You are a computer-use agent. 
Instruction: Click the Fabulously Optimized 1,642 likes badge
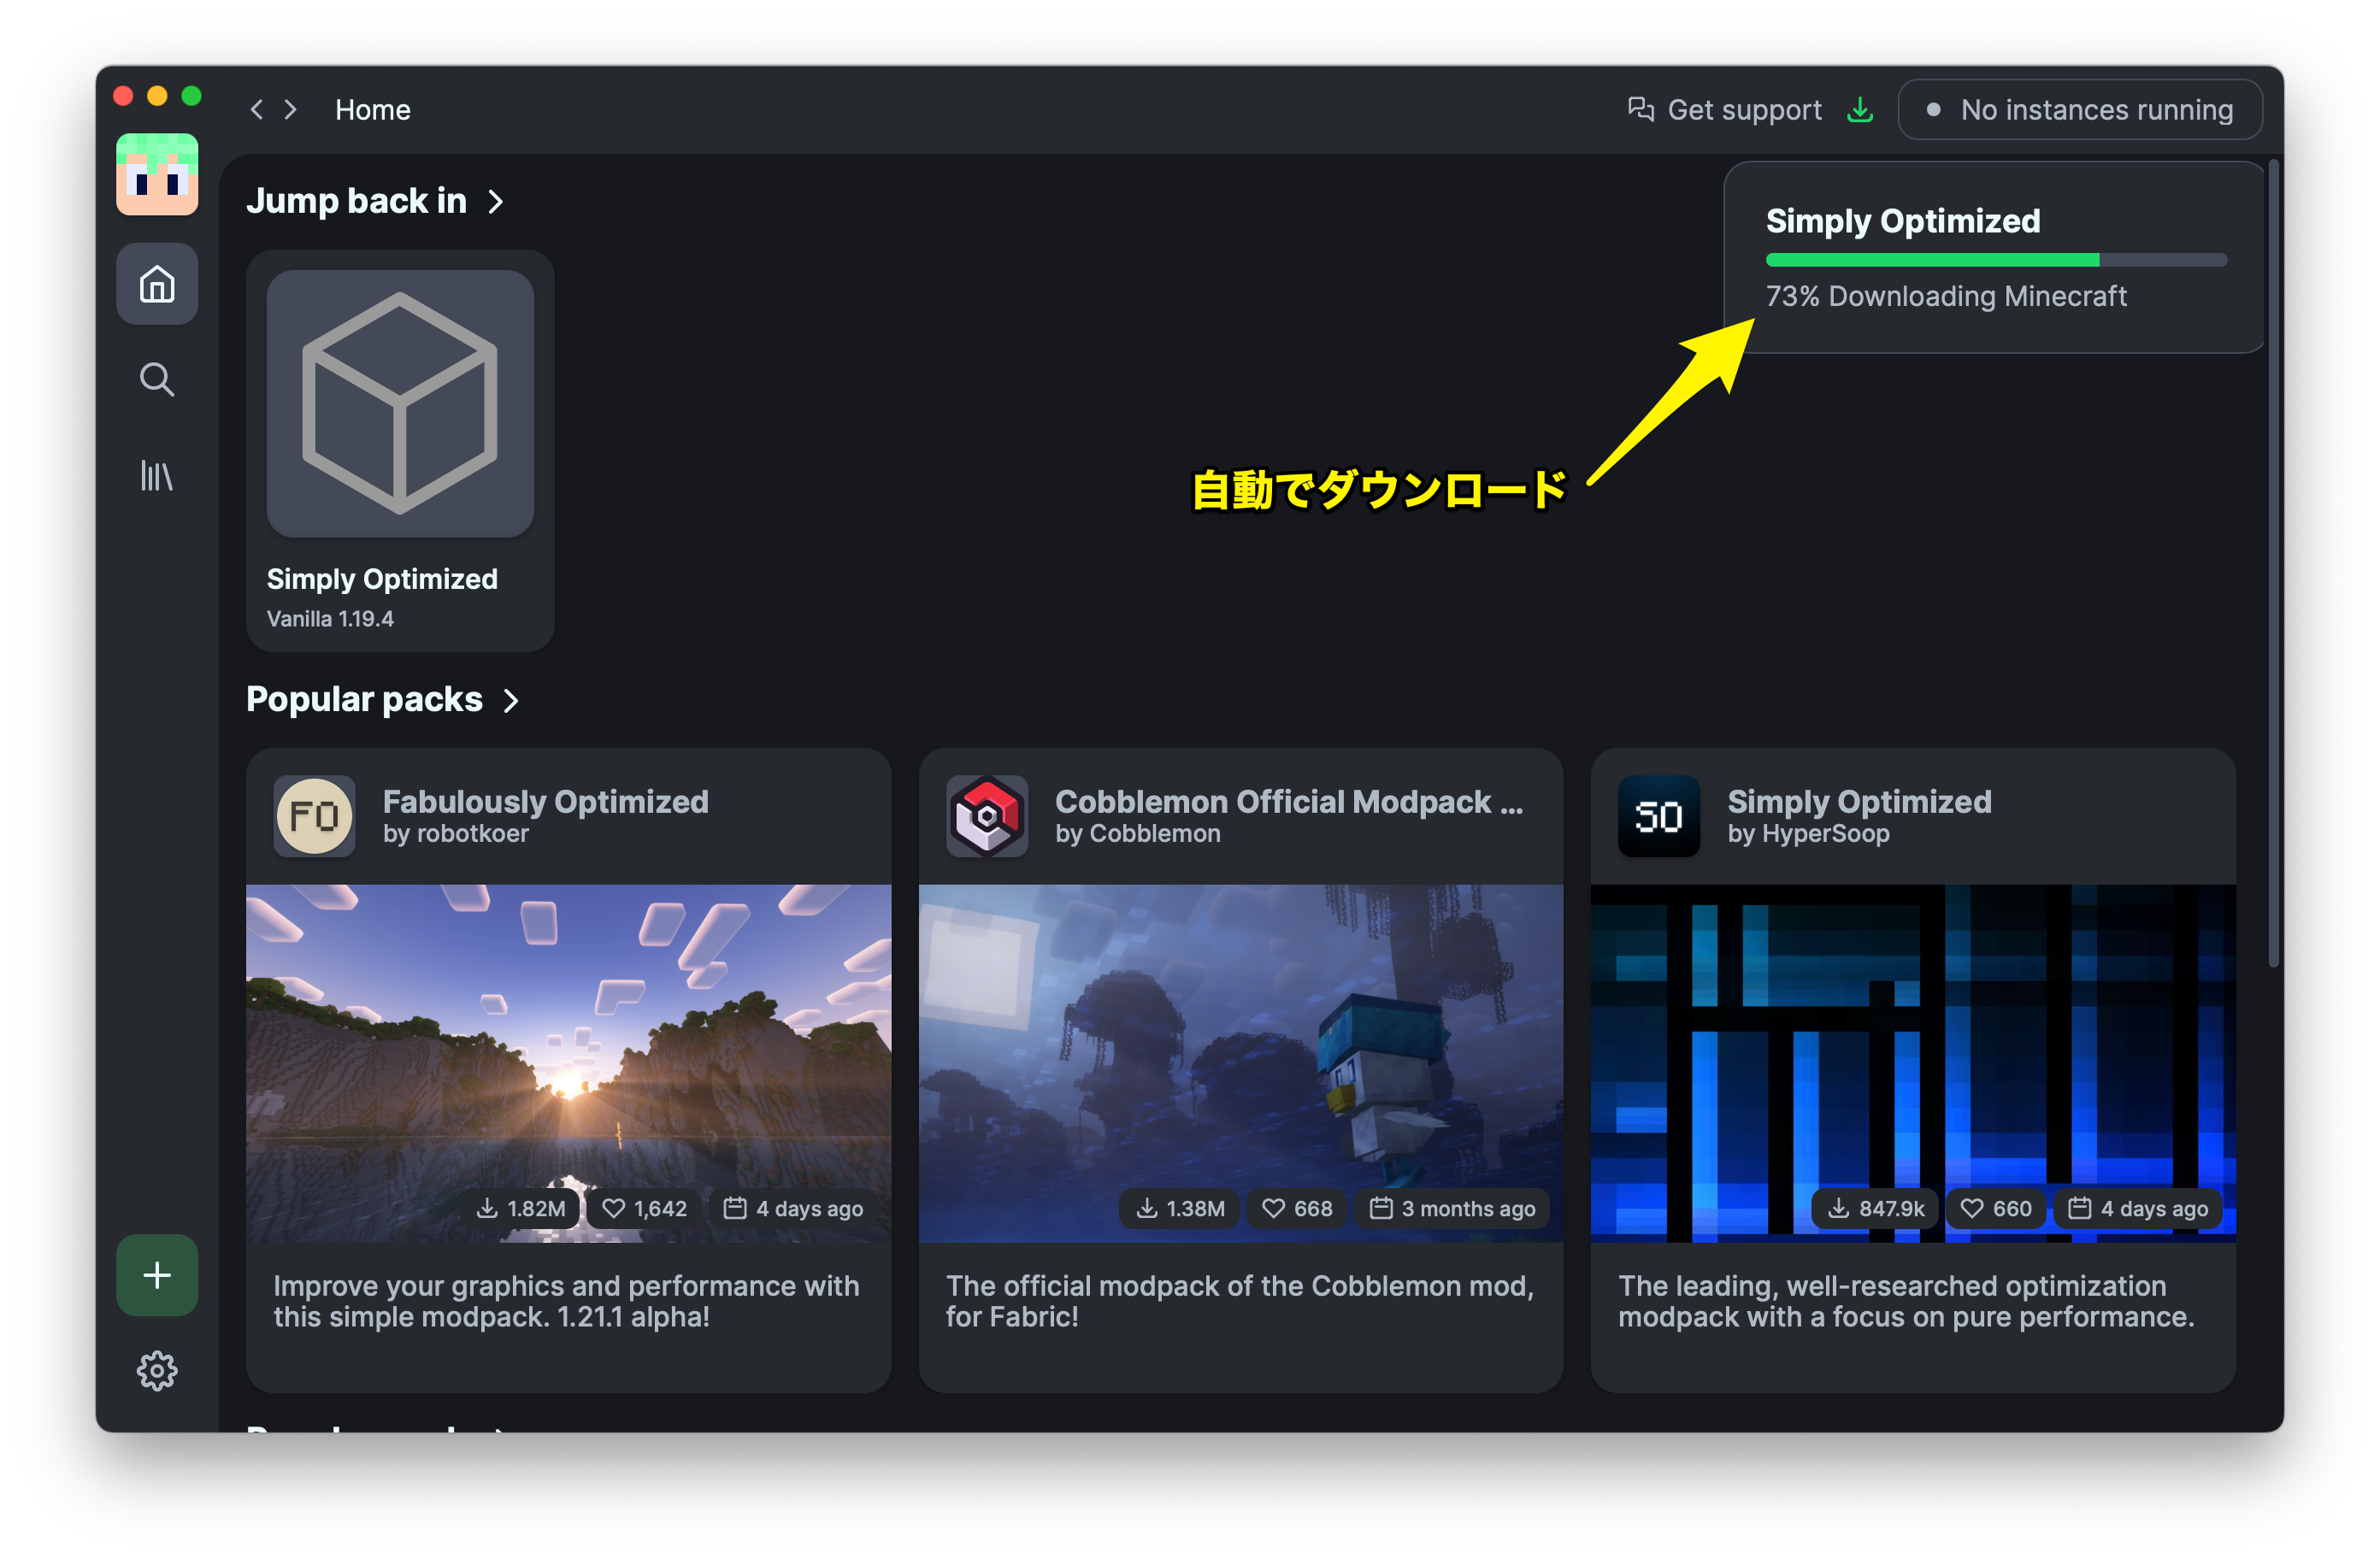644,1208
